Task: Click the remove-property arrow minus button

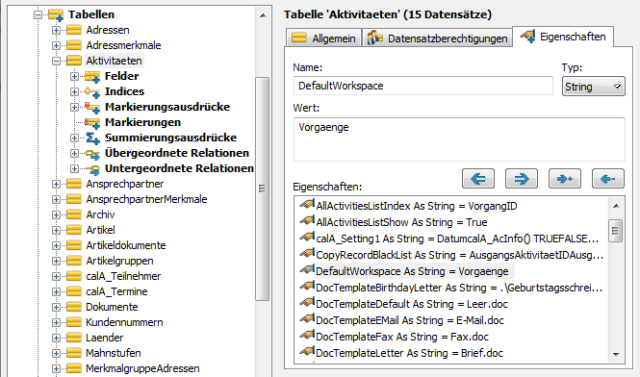Action: [608, 178]
